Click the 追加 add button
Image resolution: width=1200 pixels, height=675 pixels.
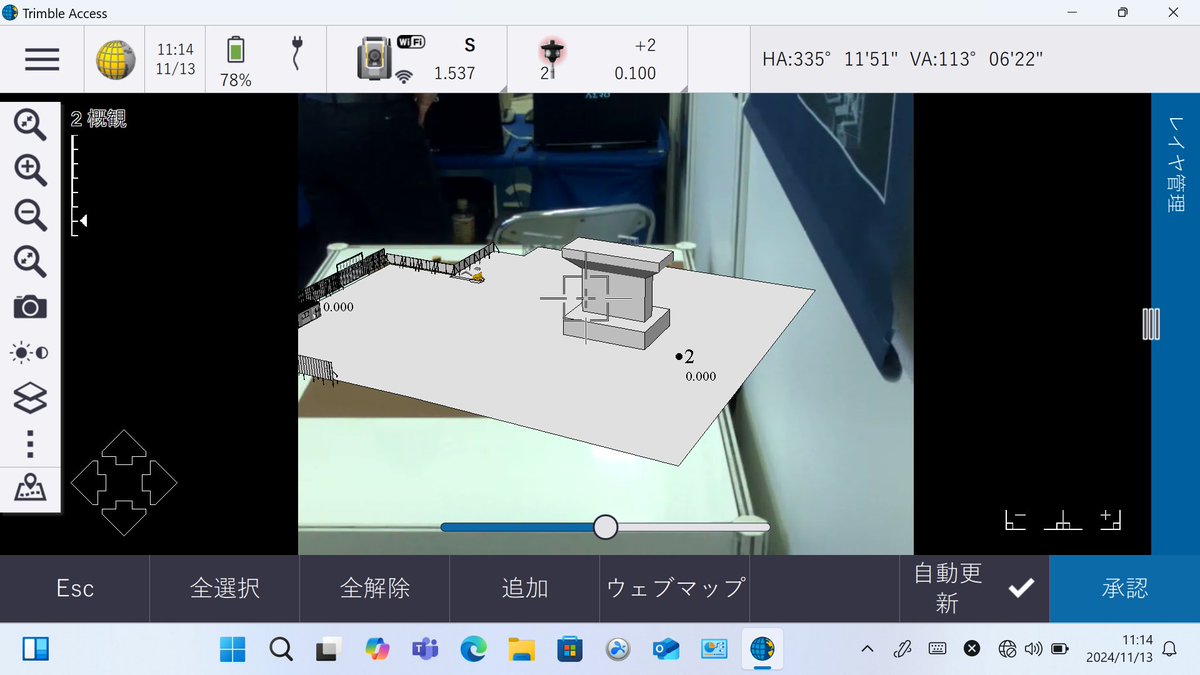525,588
